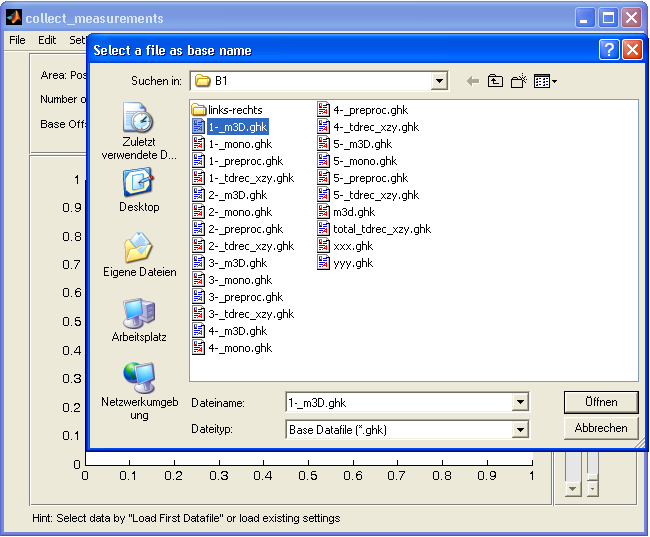650x537 pixels.
Task: Click the icon of 5-_m3D.ghk
Action: (324, 144)
